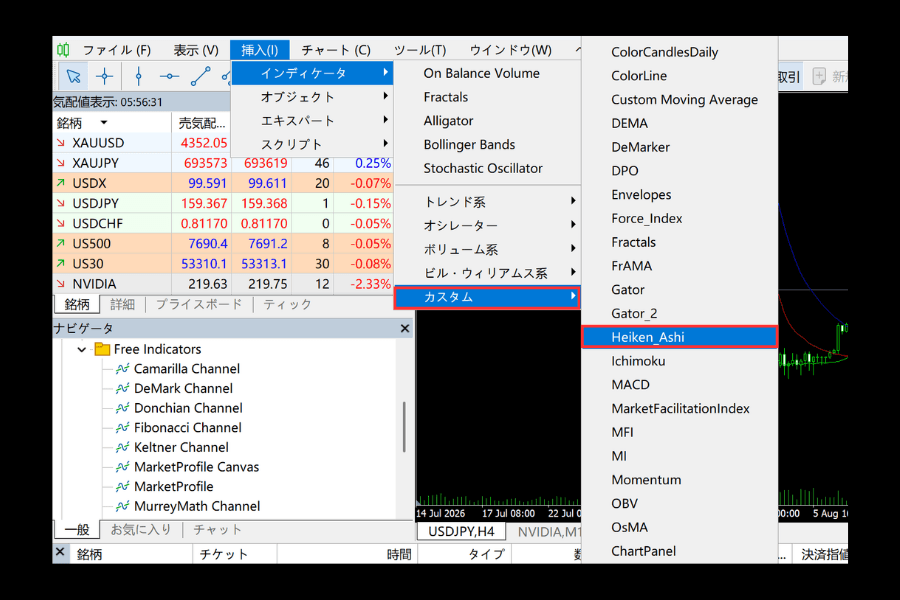Screen dimensions: 900x600
Task: Select the USDJPY,H4 chart tab
Action: coord(461,532)
